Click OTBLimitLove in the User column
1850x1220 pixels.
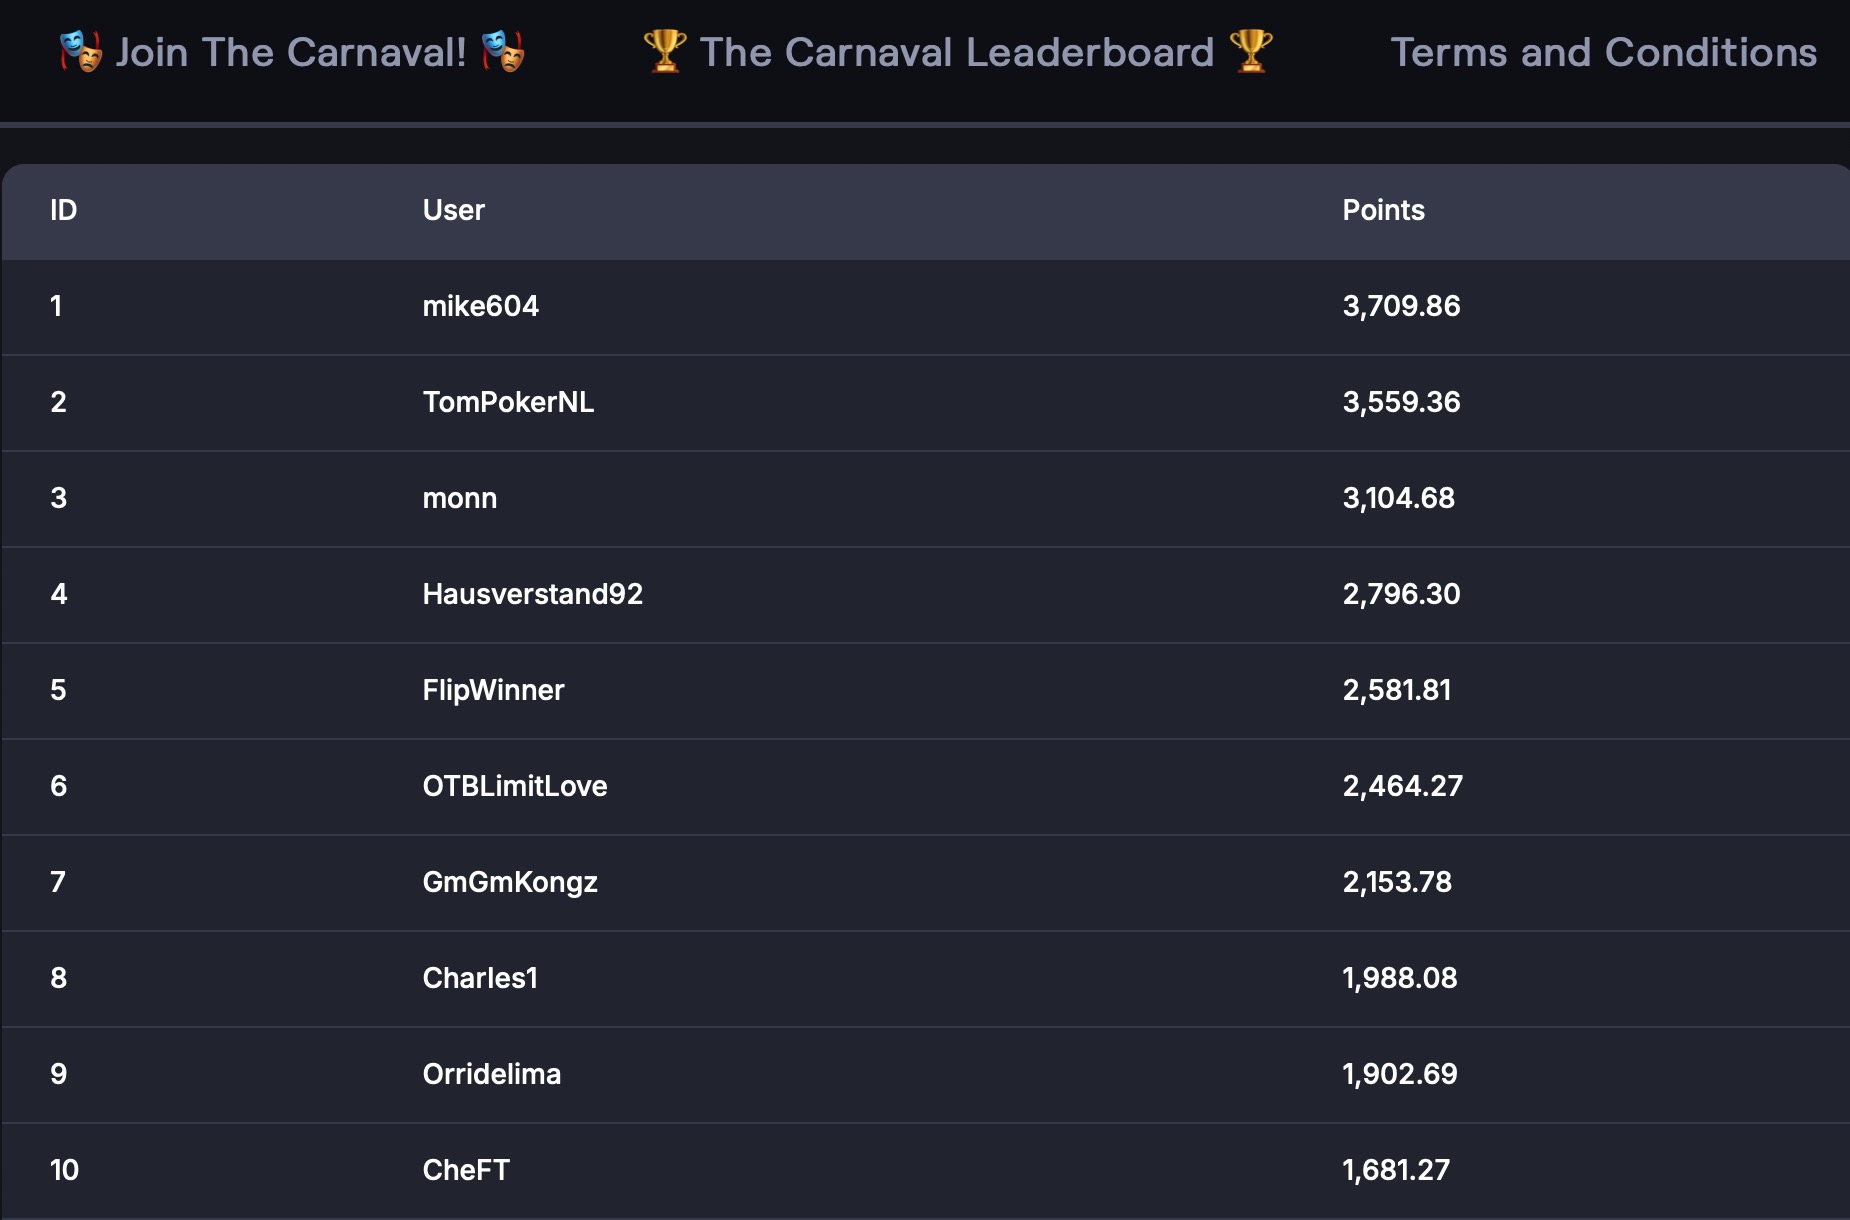pyautogui.click(x=515, y=786)
